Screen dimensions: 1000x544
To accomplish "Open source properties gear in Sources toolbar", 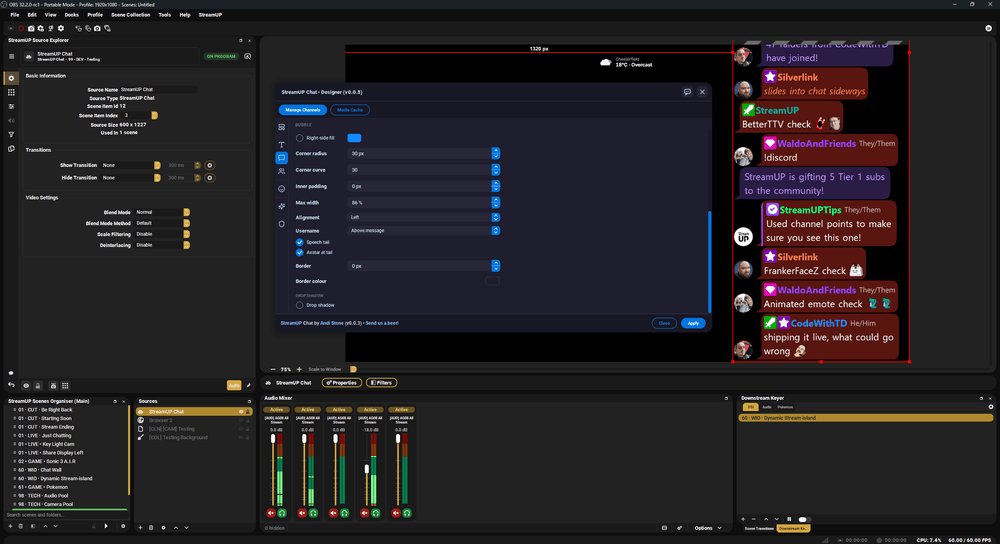I will [x=163, y=527].
